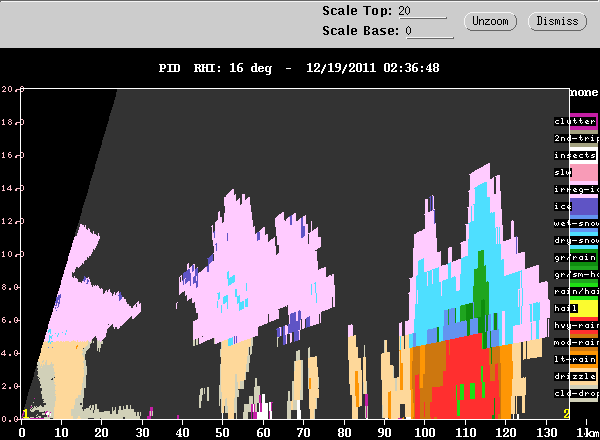Click the Scale Top label

coord(357,11)
